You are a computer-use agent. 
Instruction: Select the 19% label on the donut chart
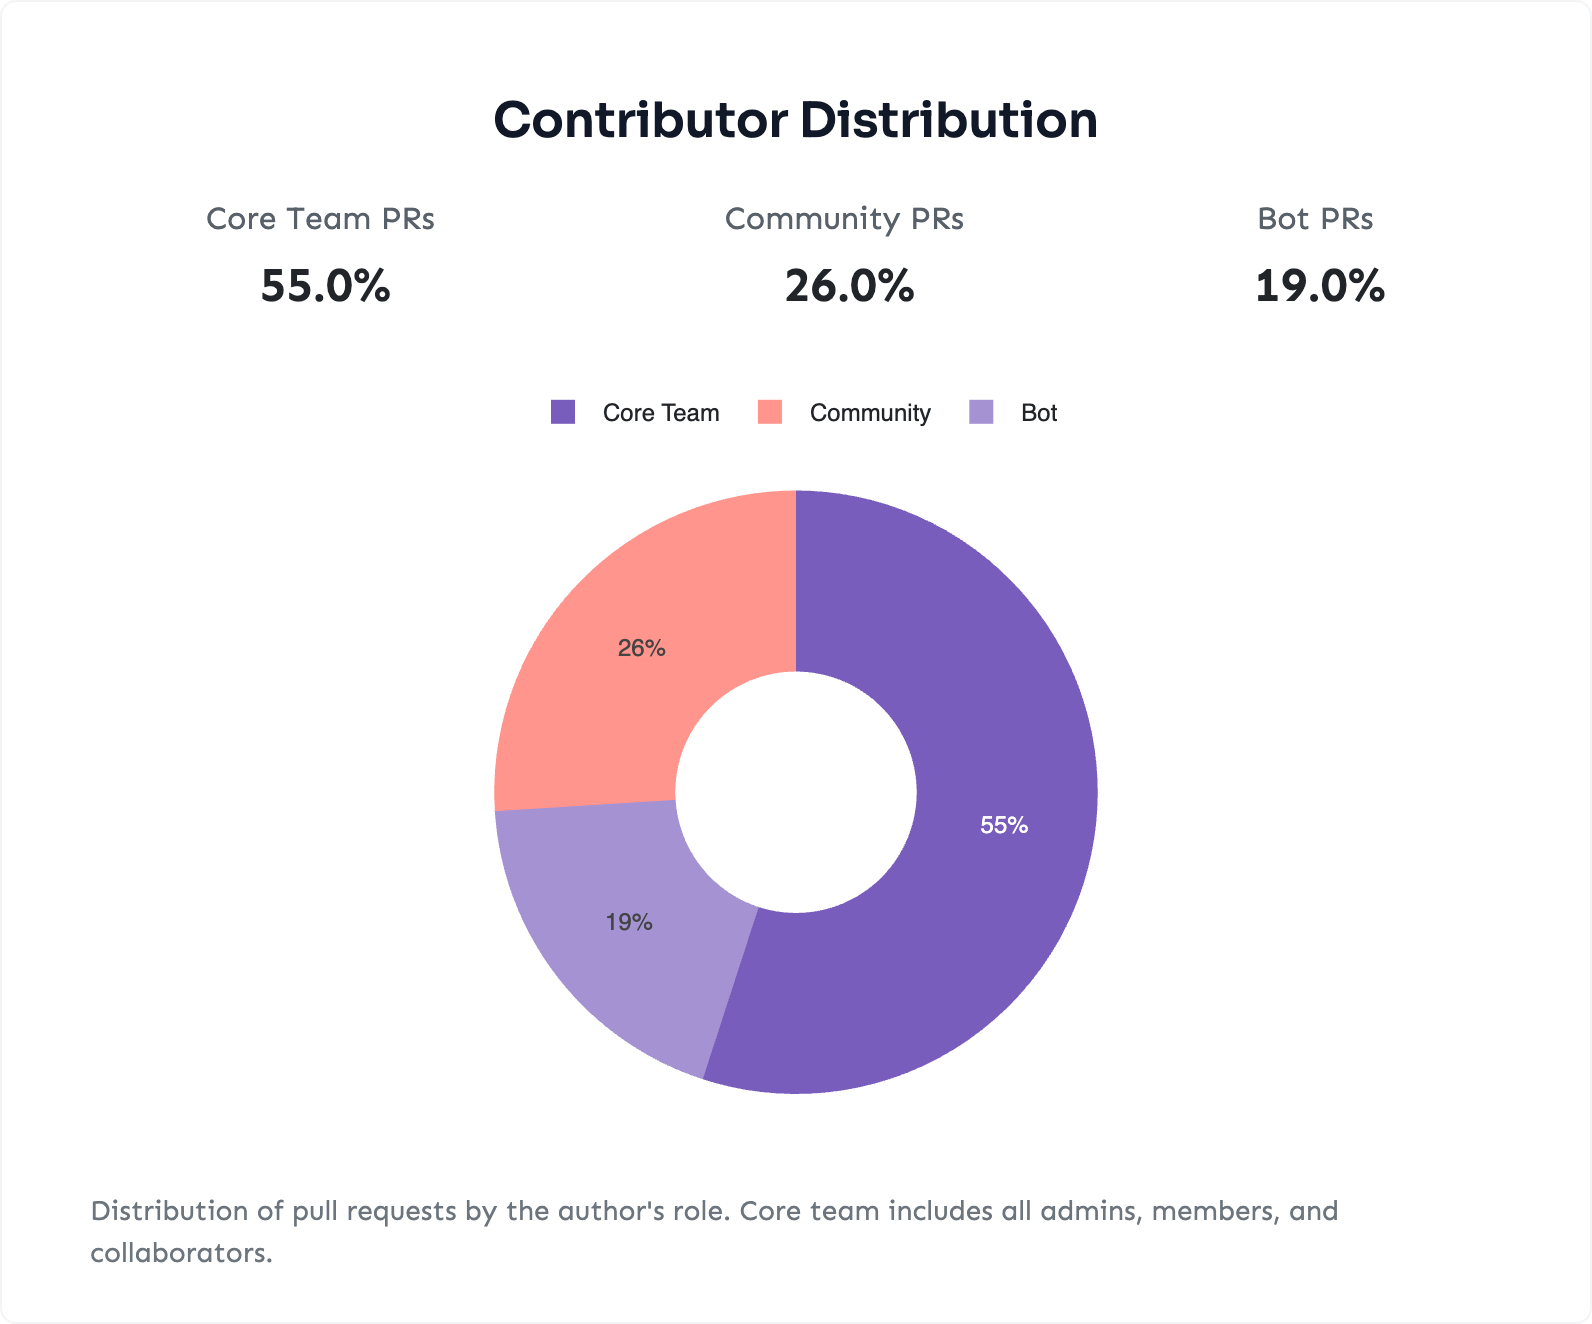pos(629,922)
